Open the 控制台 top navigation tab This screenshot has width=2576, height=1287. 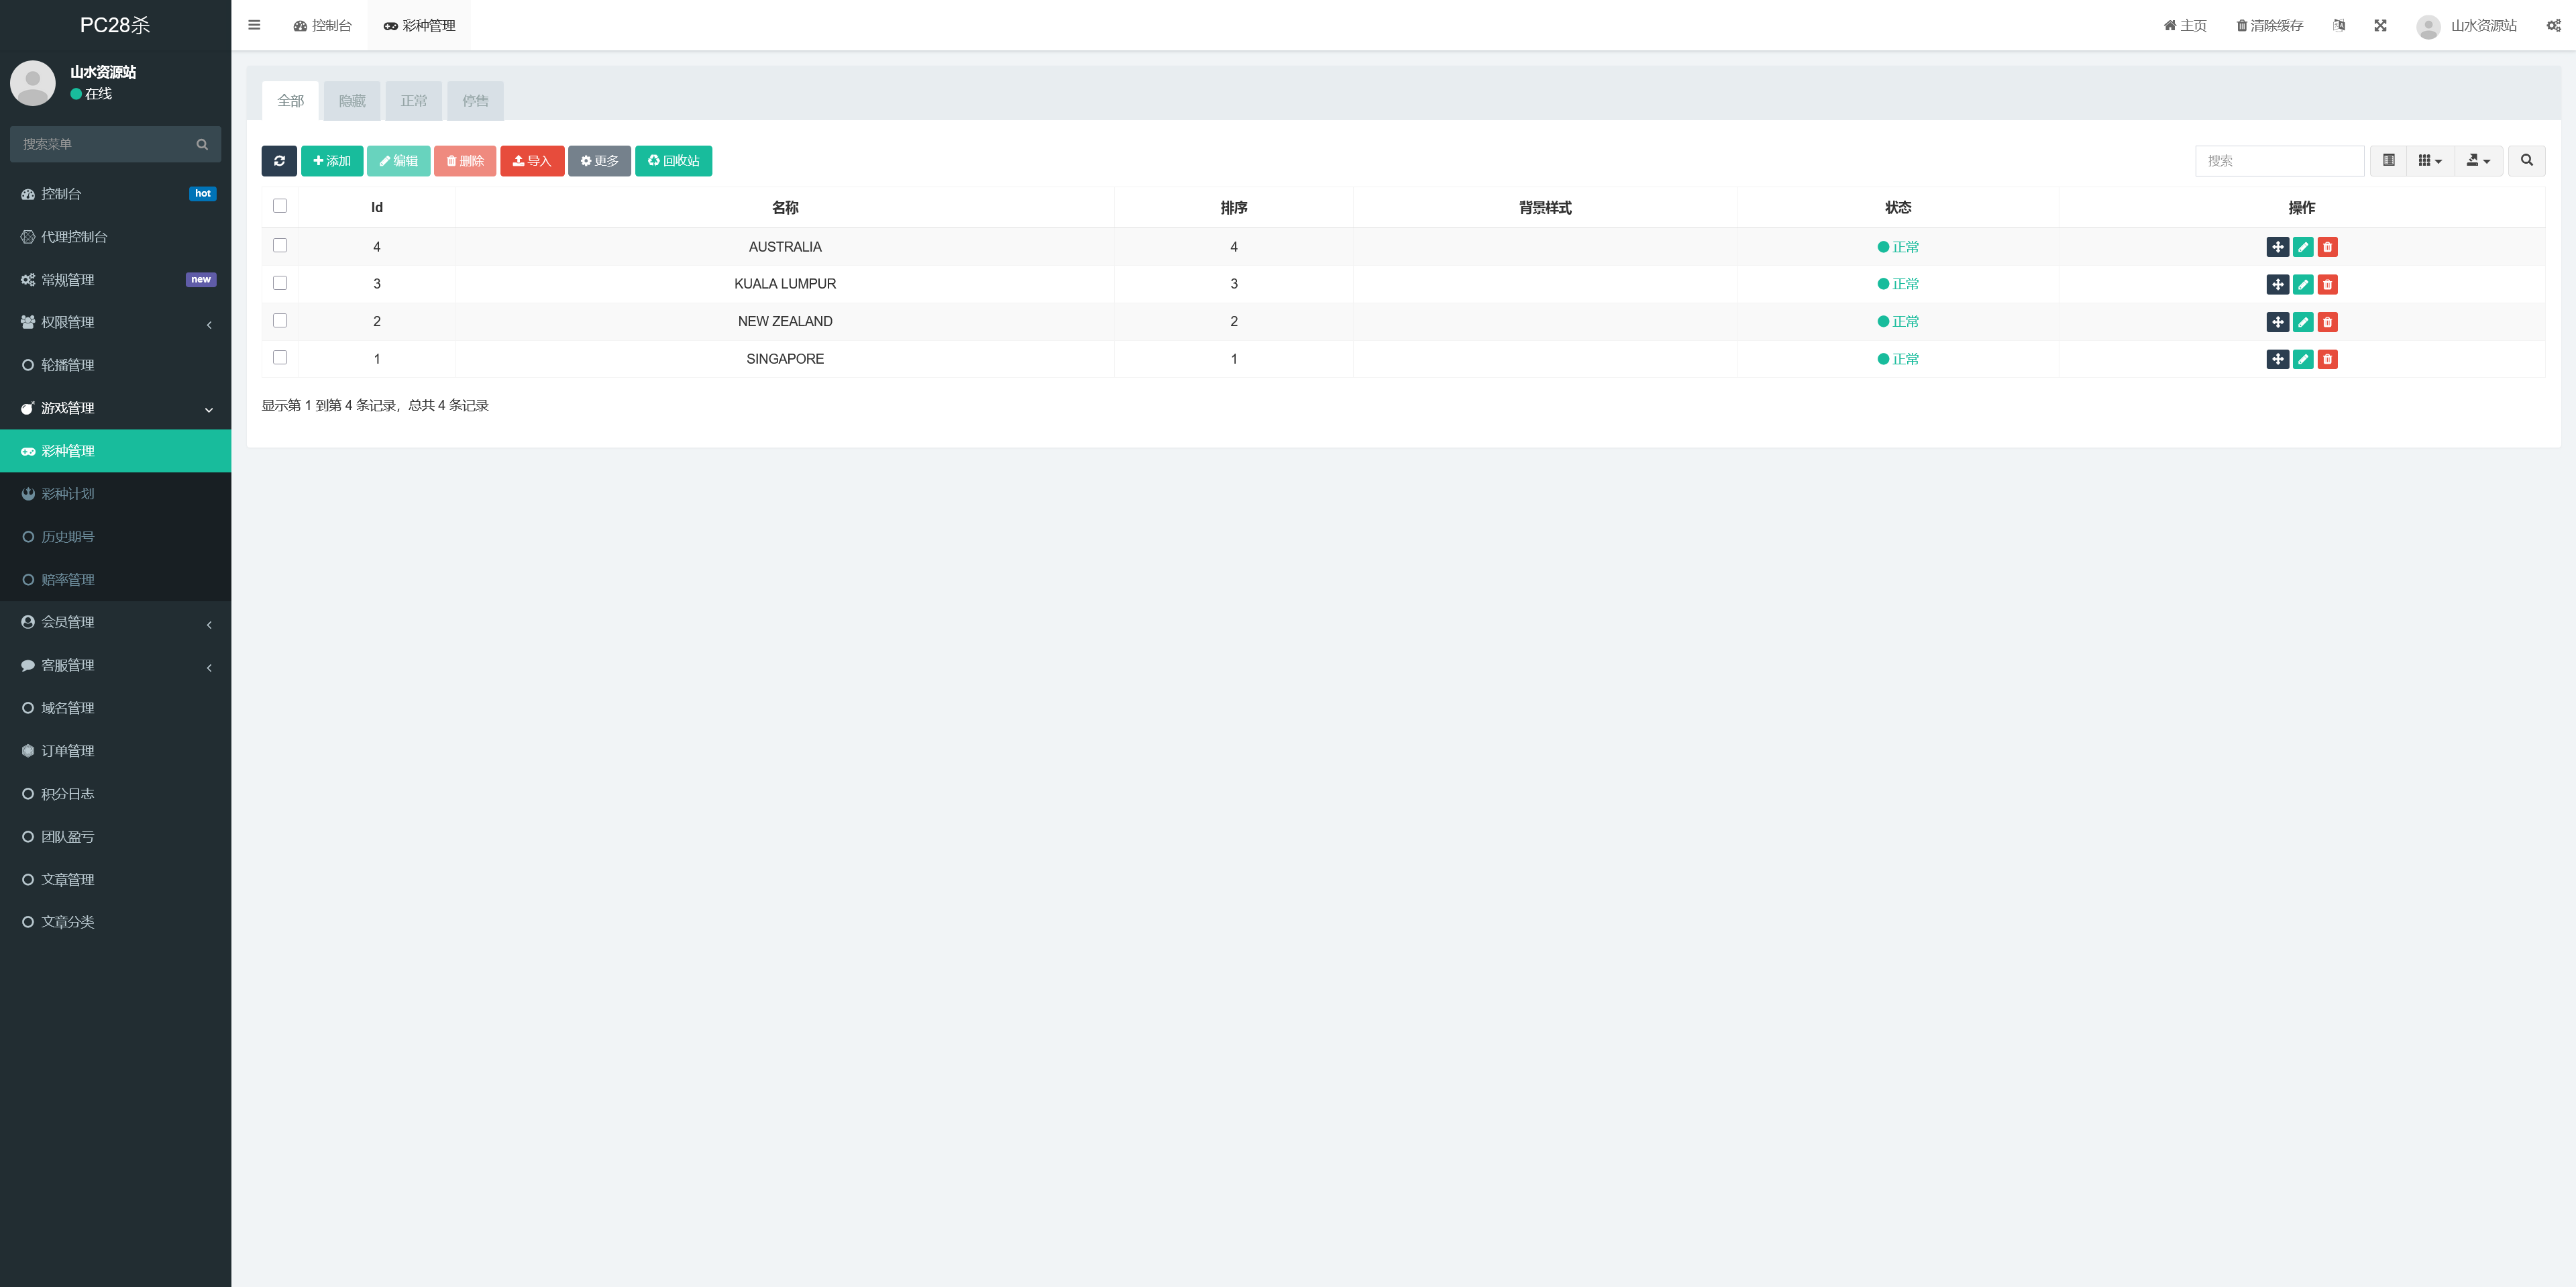322,25
